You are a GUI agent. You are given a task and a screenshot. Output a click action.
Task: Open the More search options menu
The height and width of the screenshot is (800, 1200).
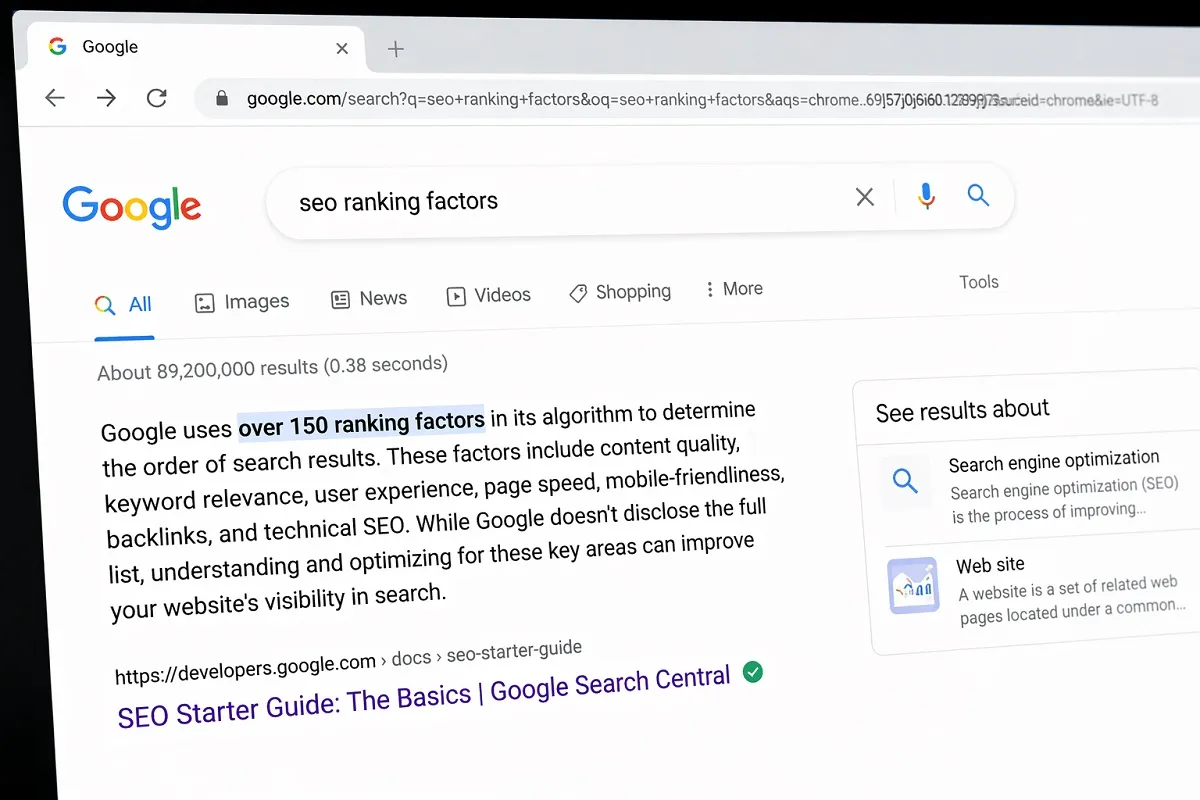point(734,288)
